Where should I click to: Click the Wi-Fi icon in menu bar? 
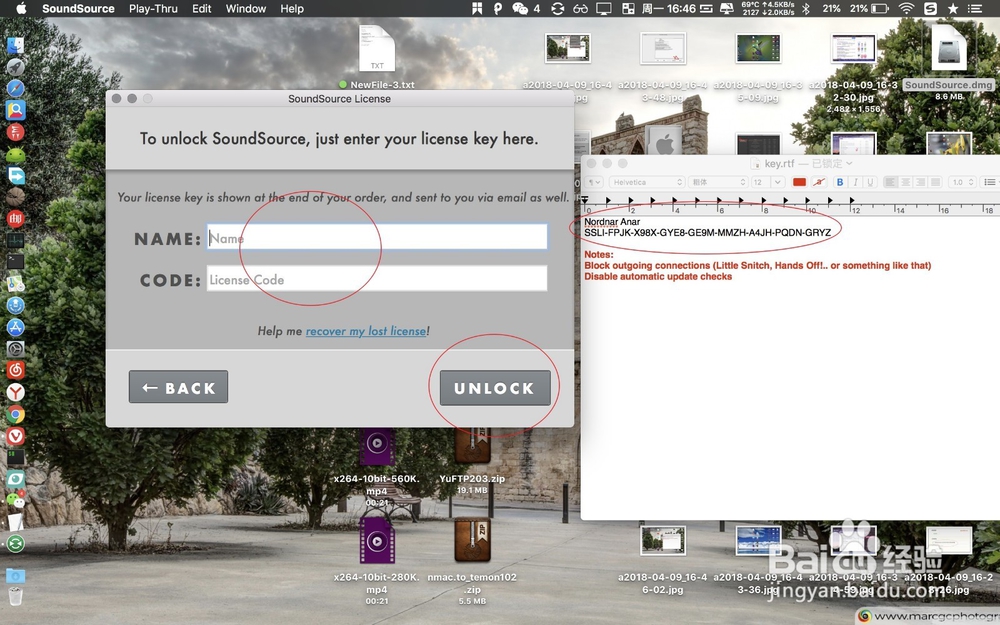point(906,8)
